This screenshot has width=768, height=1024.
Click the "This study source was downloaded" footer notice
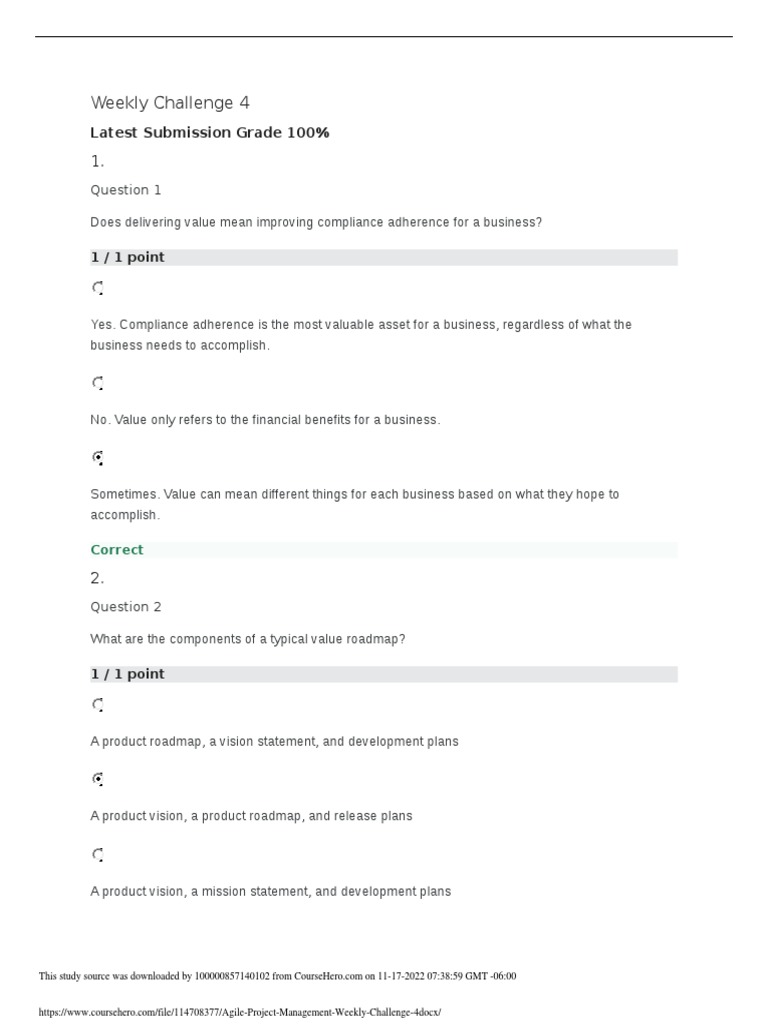pos(277,976)
